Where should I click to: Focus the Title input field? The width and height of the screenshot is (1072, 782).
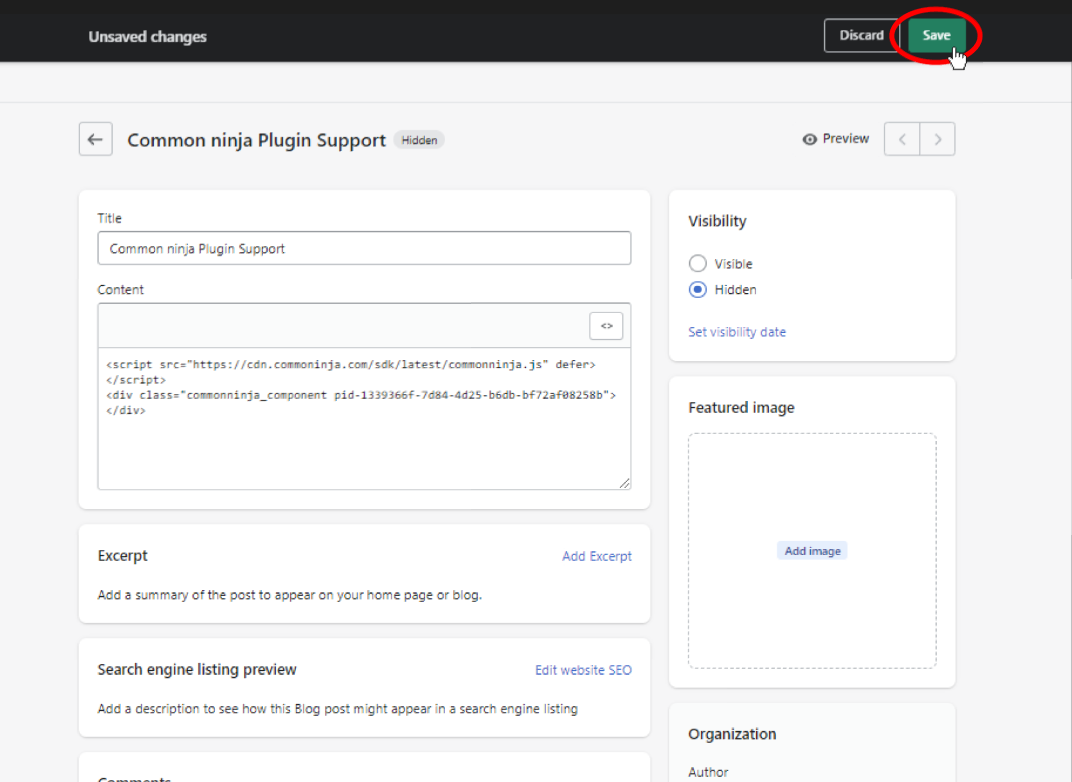(x=364, y=248)
